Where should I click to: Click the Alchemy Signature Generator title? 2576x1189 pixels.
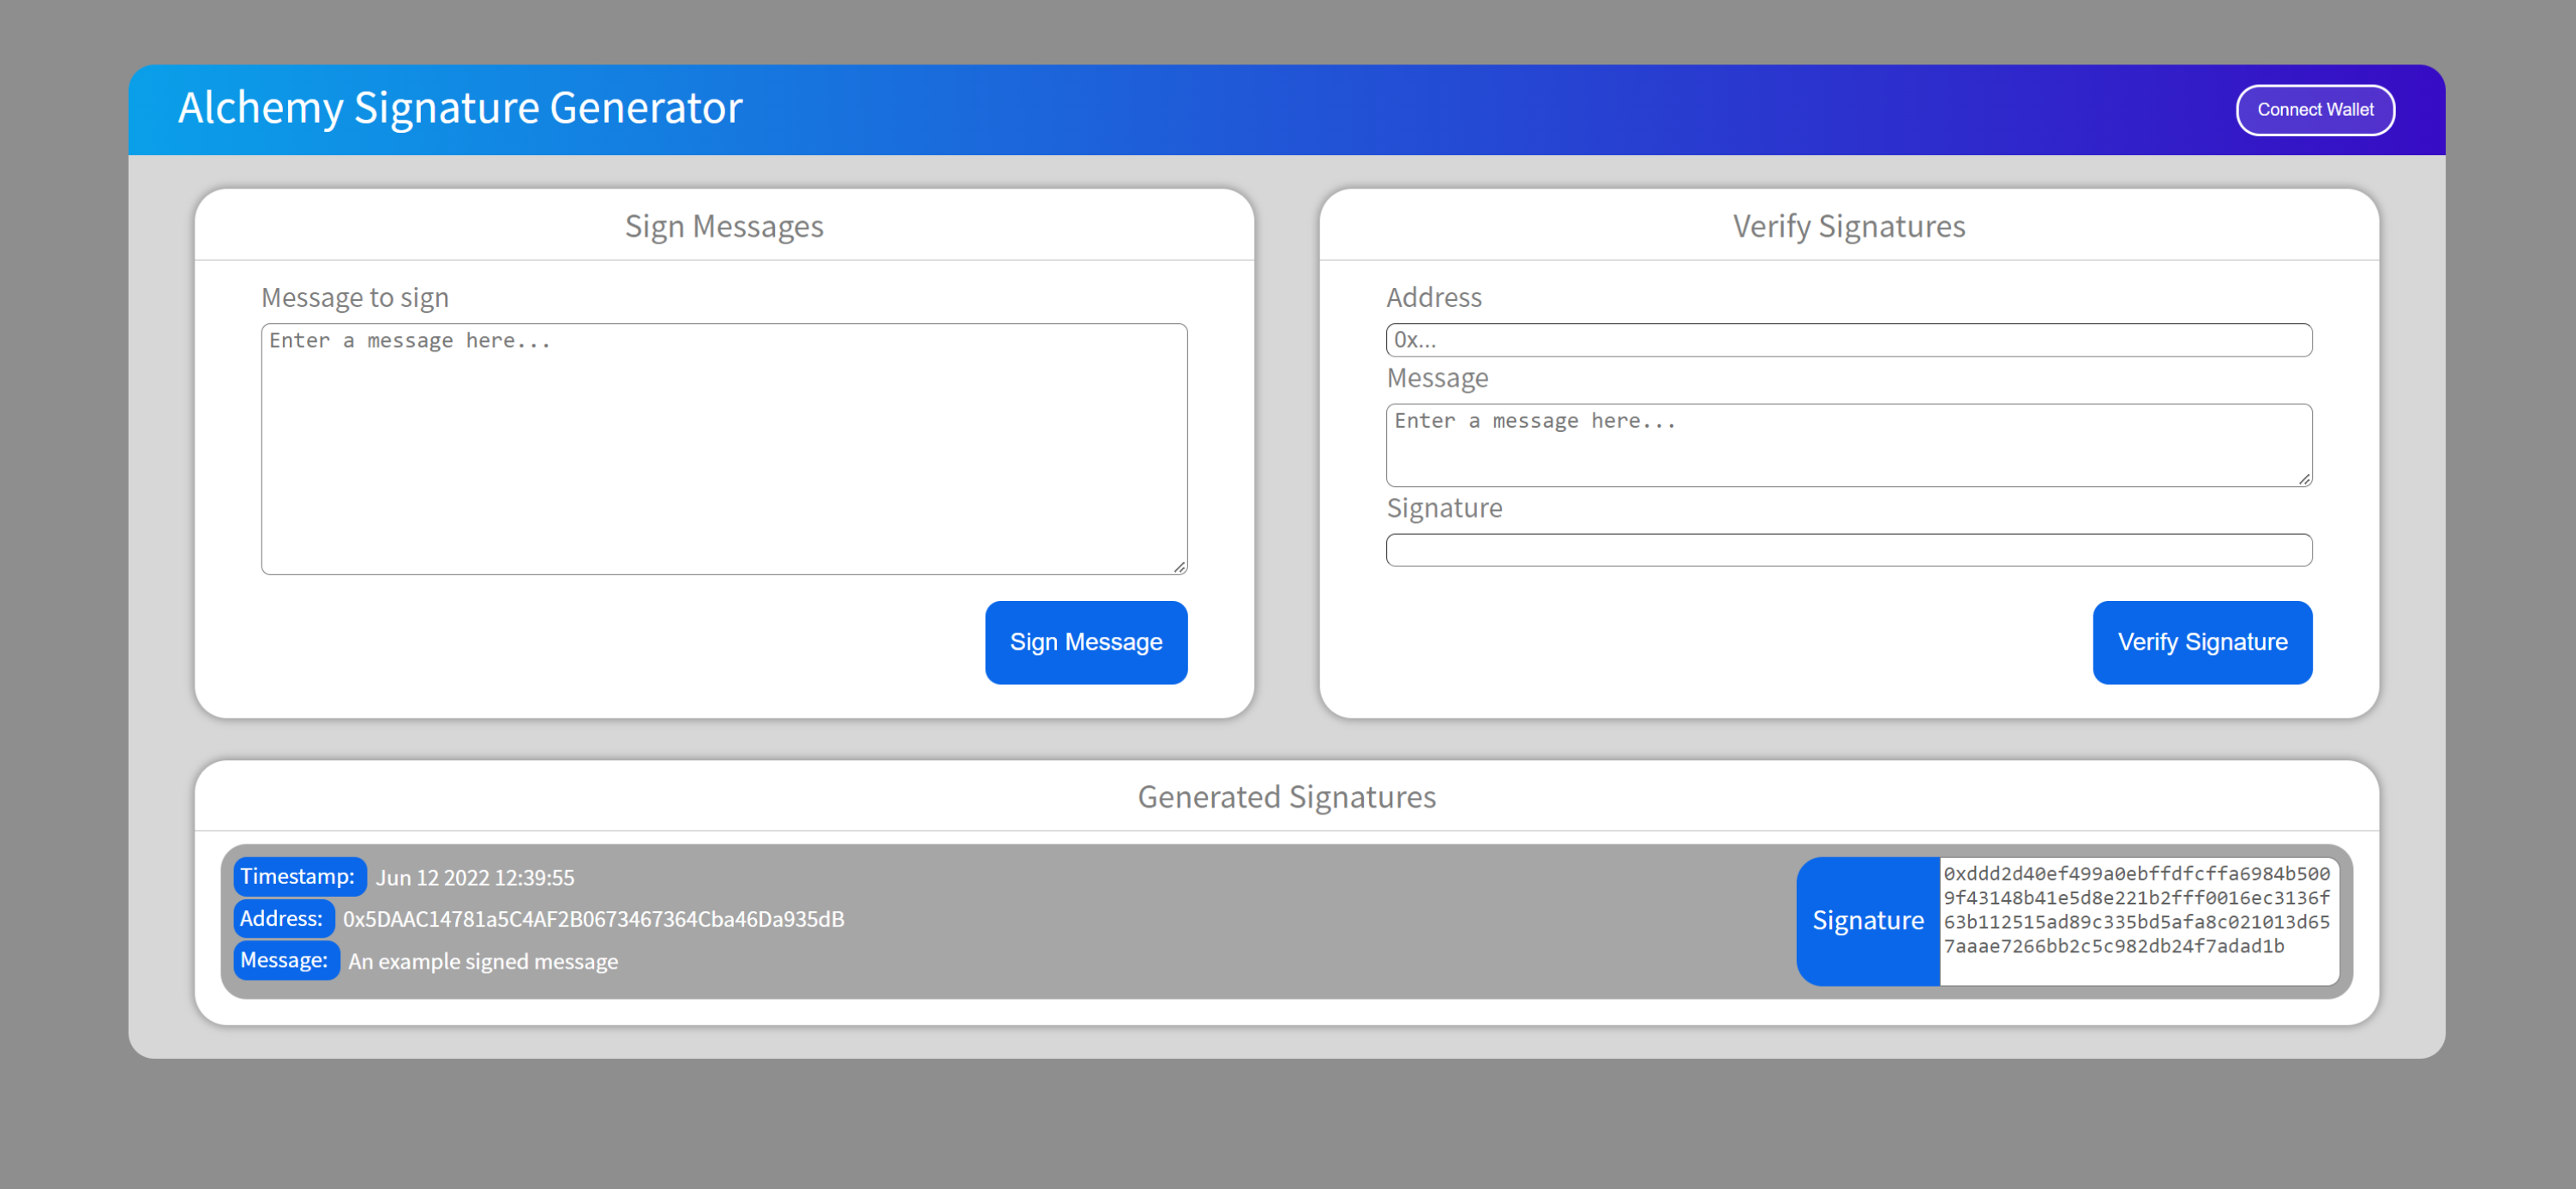click(x=460, y=108)
